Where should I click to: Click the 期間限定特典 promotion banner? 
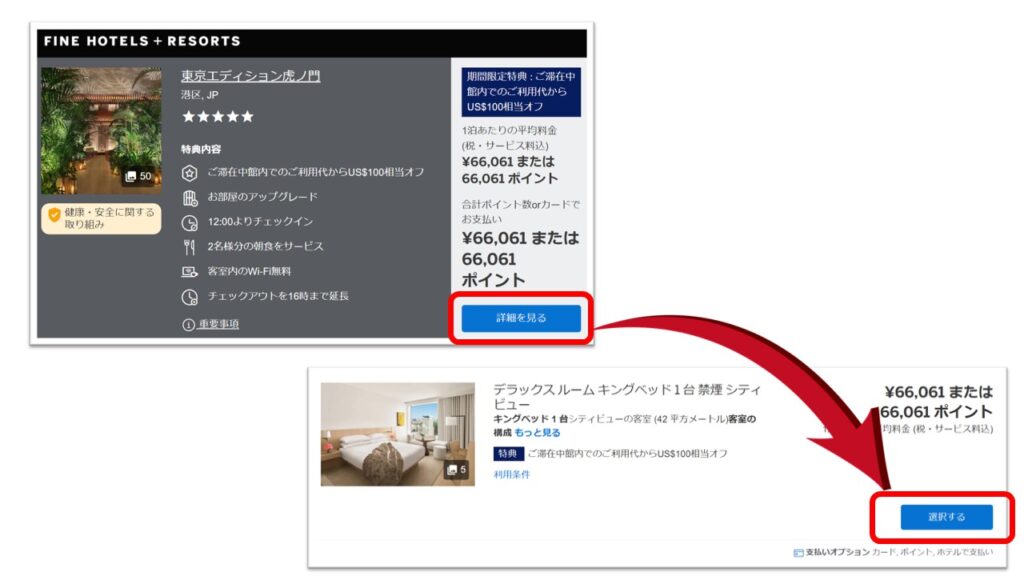pos(520,91)
